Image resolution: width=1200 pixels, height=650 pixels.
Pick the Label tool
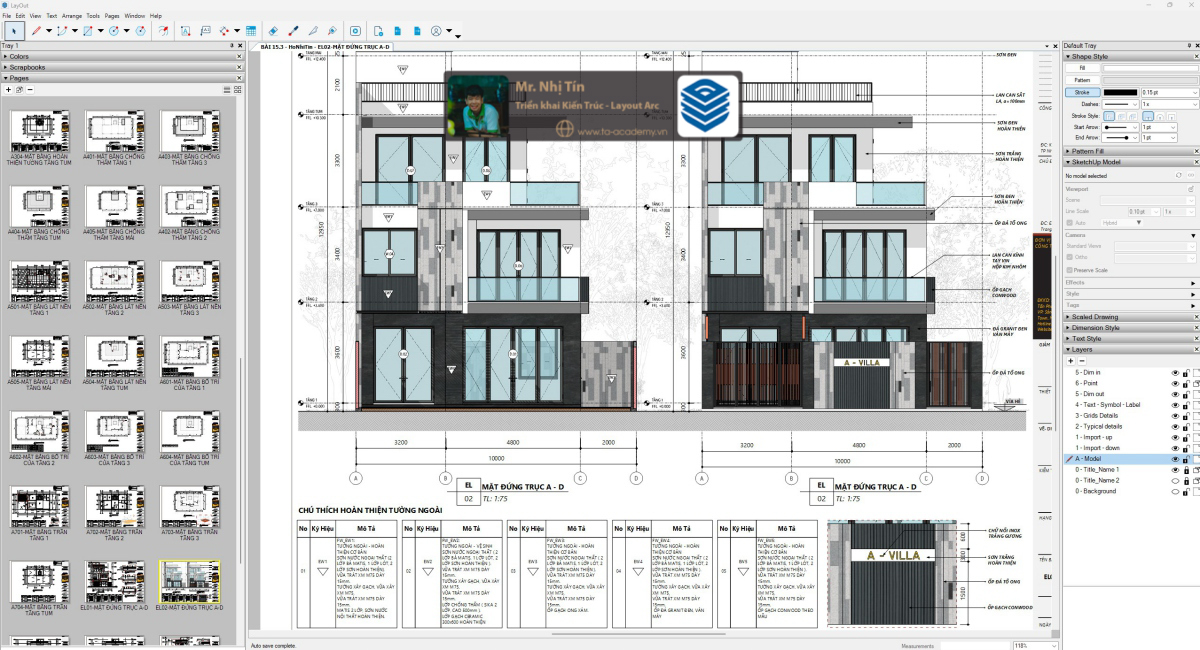[205, 31]
